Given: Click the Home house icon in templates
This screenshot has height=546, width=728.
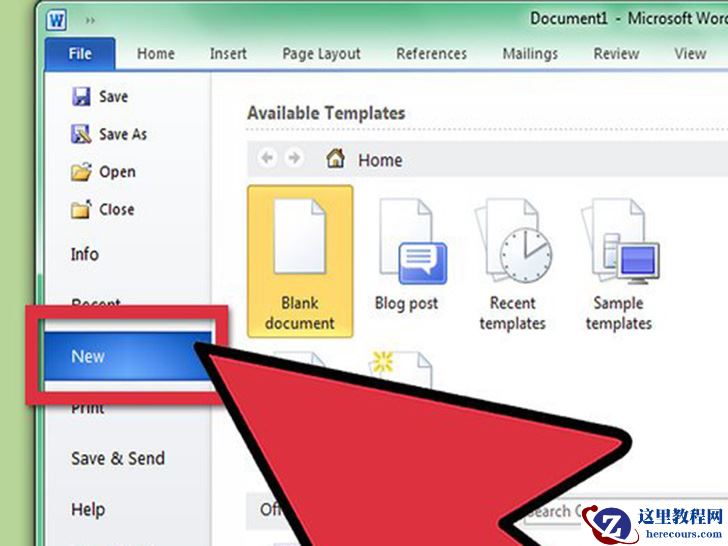Looking at the screenshot, I should coord(335,158).
